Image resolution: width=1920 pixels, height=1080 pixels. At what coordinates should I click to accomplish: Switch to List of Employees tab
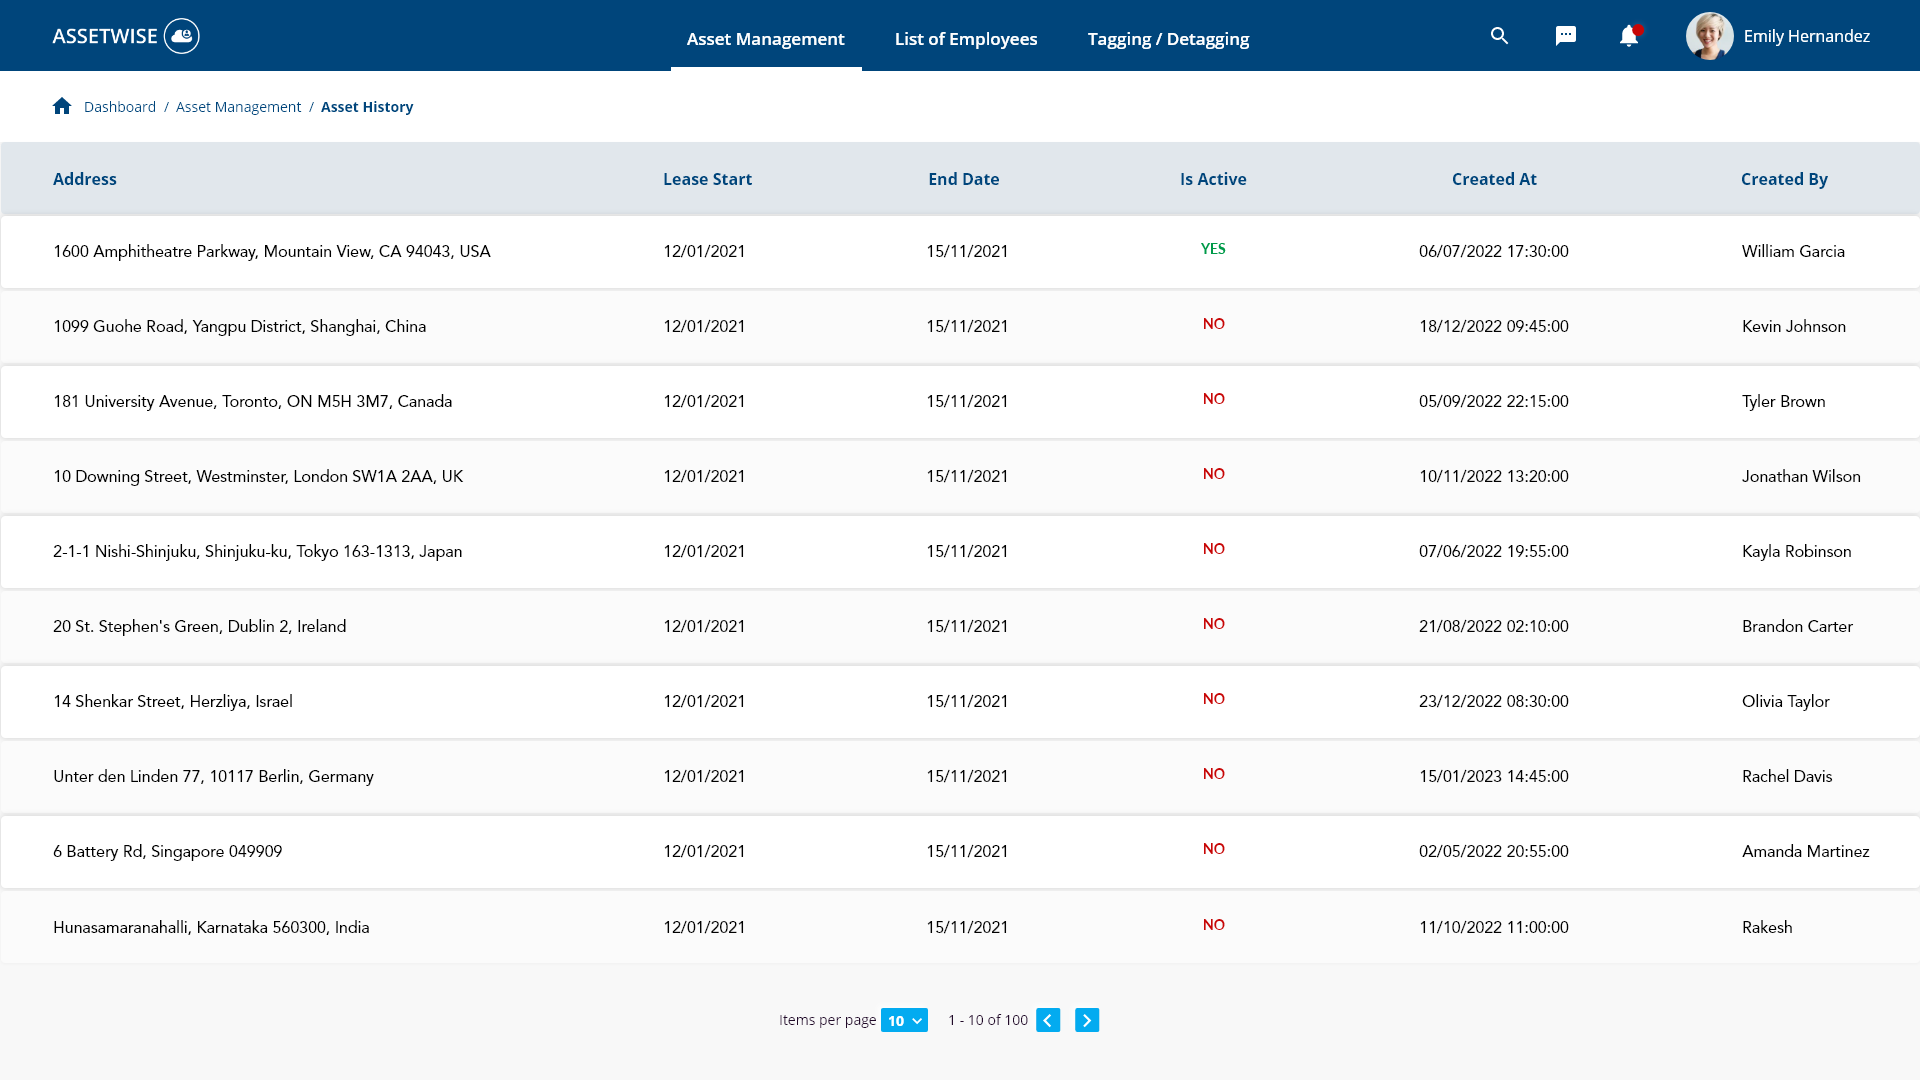965,39
